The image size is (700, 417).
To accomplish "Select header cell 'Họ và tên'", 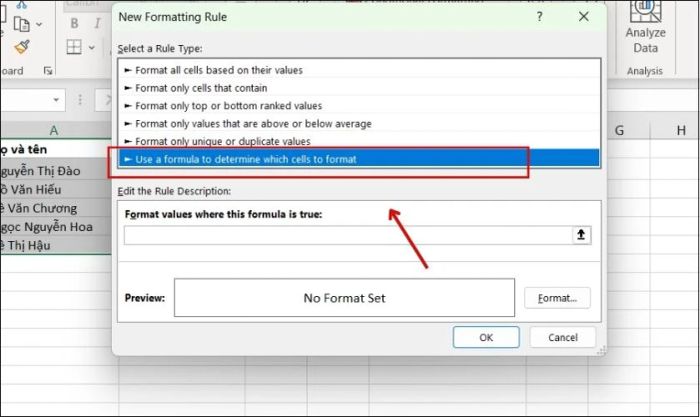I will click(x=55, y=149).
